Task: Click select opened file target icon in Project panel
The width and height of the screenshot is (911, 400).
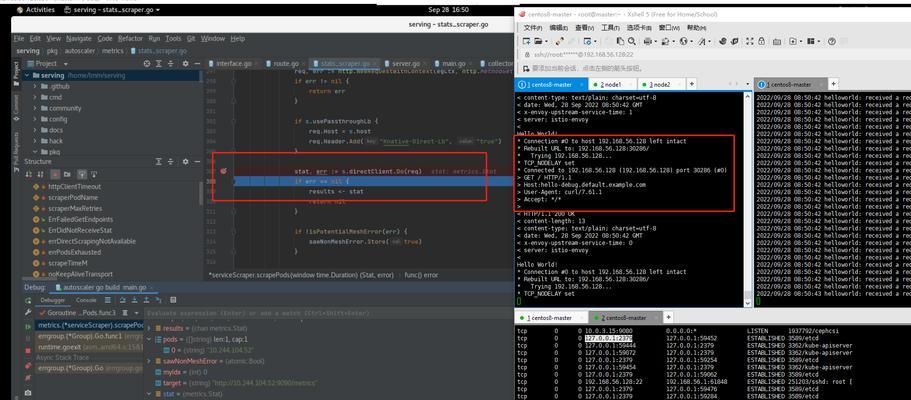Action: pyautogui.click(x=147, y=63)
